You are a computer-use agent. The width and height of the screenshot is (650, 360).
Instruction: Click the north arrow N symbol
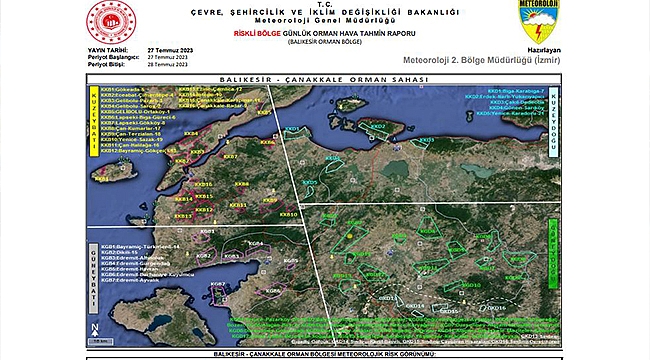[95, 330]
